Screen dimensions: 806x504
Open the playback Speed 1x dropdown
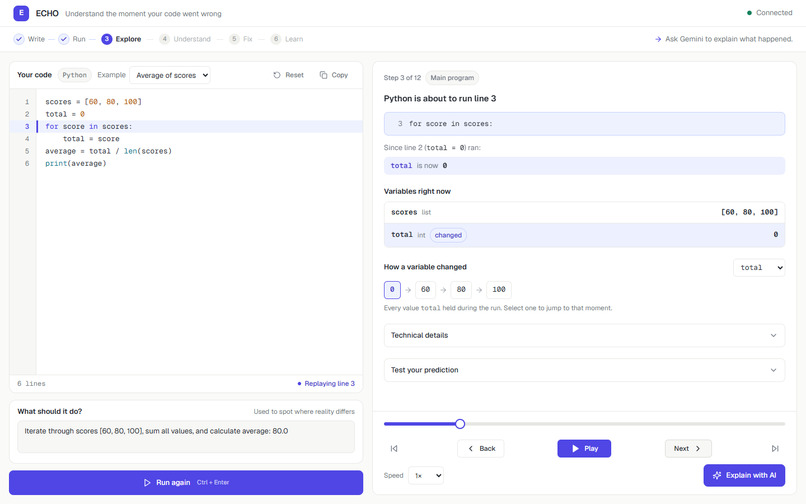426,475
